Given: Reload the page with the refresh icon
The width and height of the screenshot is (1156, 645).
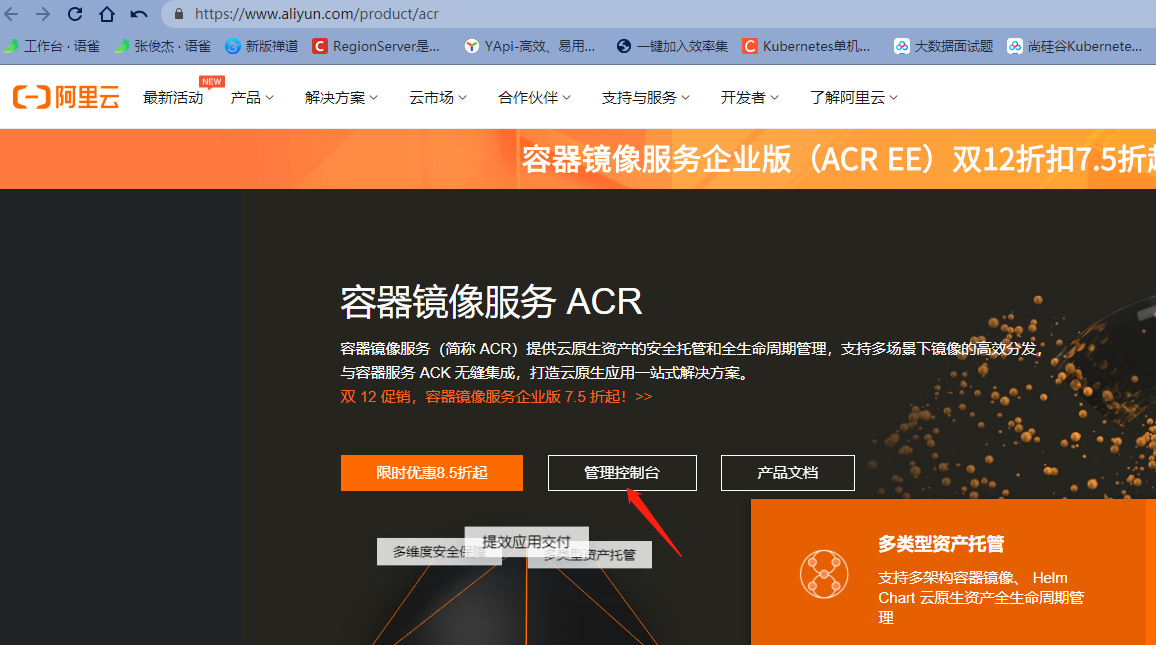Looking at the screenshot, I should tap(74, 14).
